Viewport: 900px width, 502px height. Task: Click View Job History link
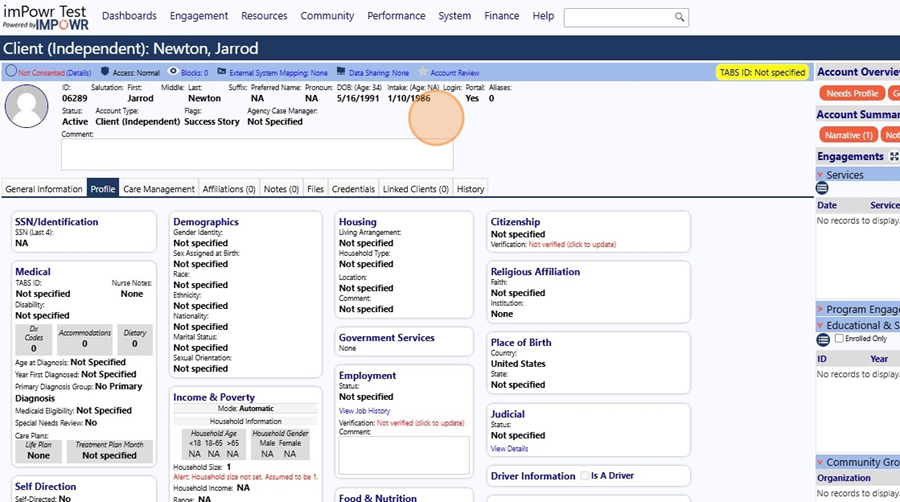point(364,411)
